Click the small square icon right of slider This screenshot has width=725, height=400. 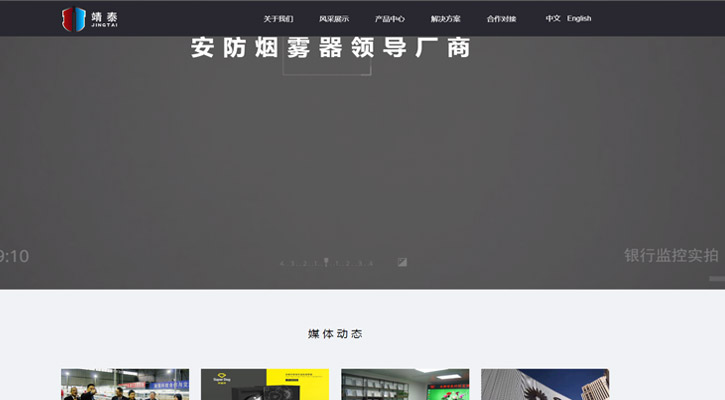point(402,262)
